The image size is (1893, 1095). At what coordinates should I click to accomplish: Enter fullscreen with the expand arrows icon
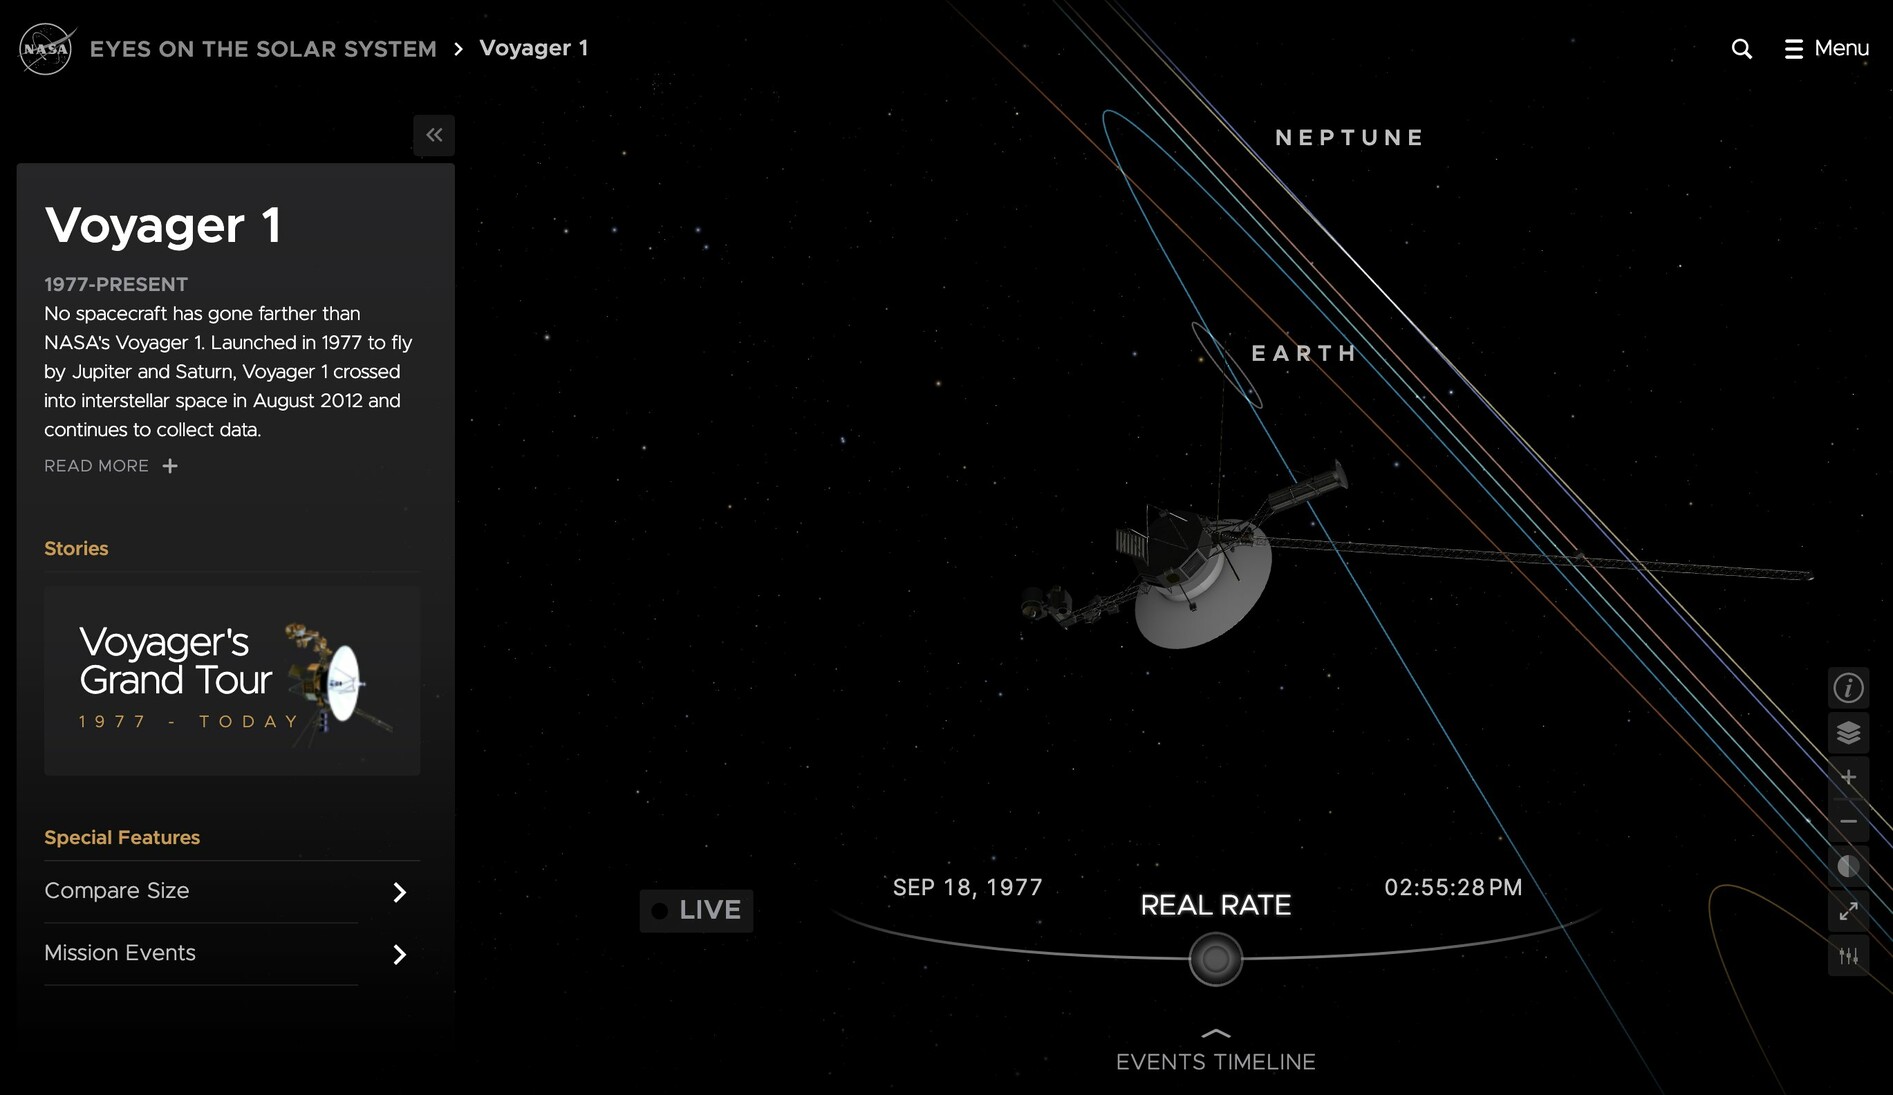coord(1848,911)
